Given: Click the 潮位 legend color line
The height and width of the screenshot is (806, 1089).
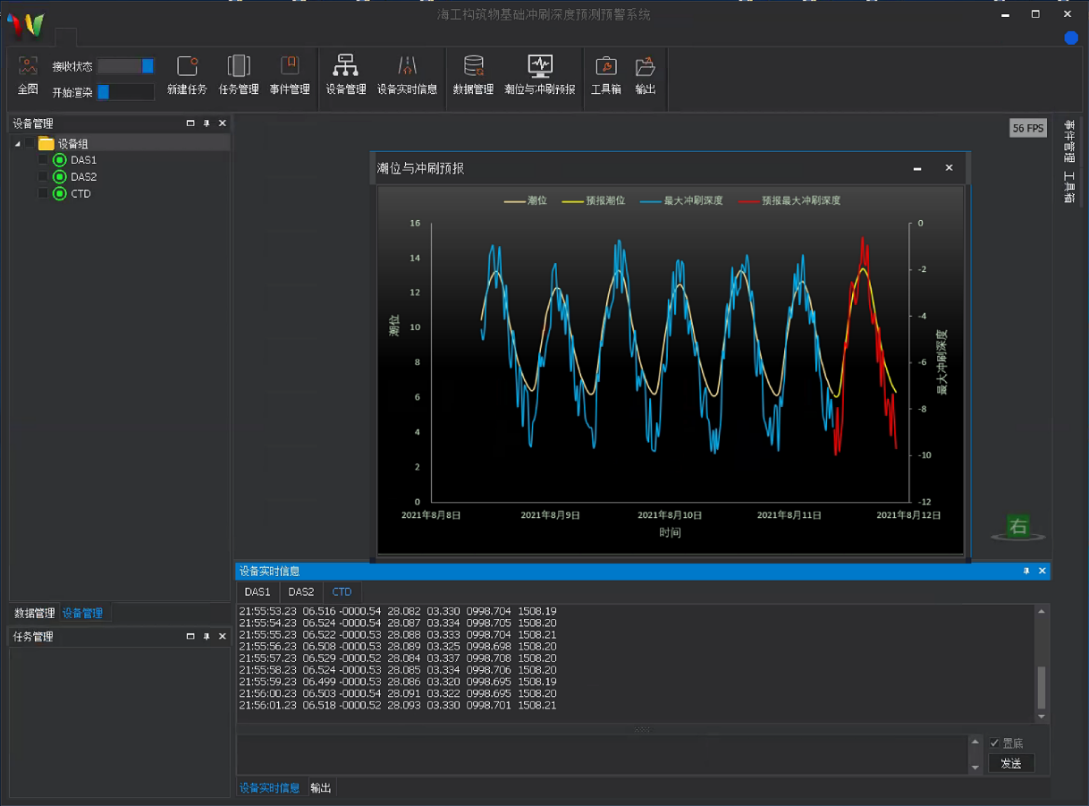Looking at the screenshot, I should pos(515,201).
